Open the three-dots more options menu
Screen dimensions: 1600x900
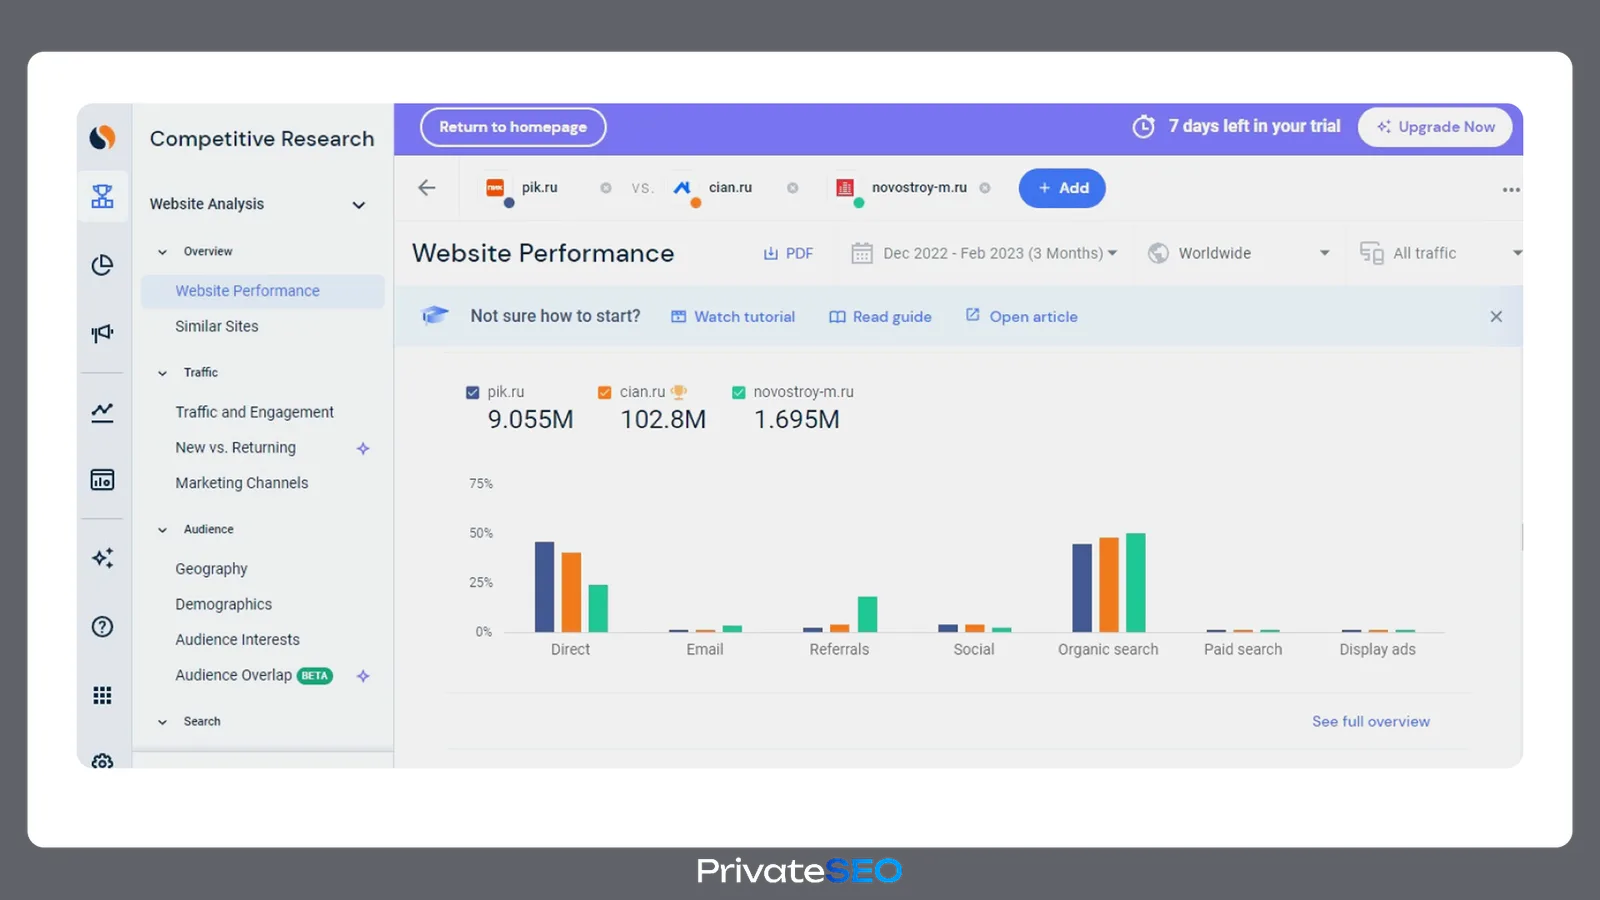click(x=1511, y=189)
